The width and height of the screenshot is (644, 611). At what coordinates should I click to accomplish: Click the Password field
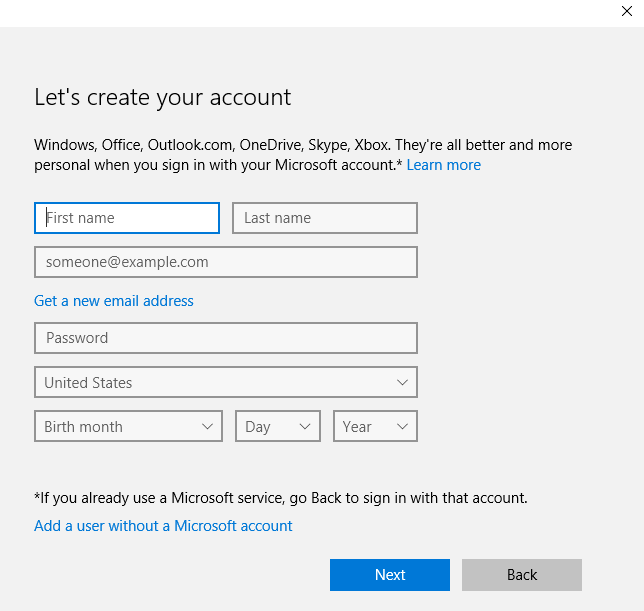click(x=226, y=338)
